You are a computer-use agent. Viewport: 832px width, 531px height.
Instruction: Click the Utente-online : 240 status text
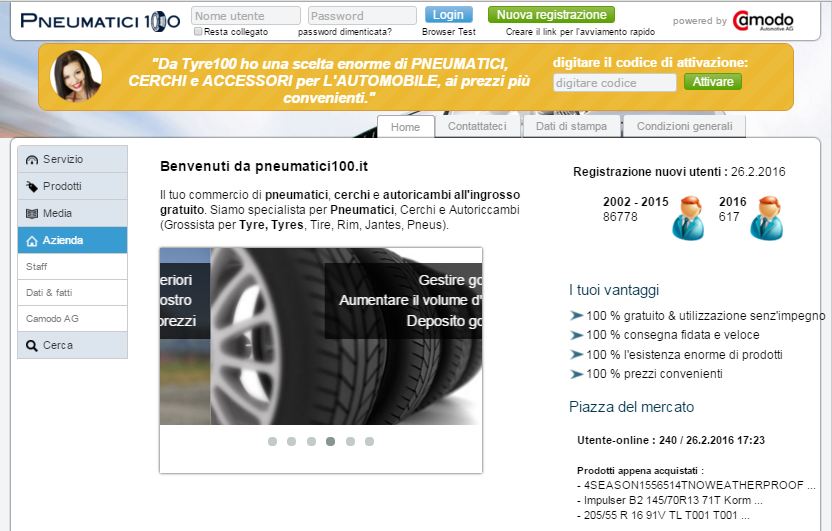click(x=671, y=440)
